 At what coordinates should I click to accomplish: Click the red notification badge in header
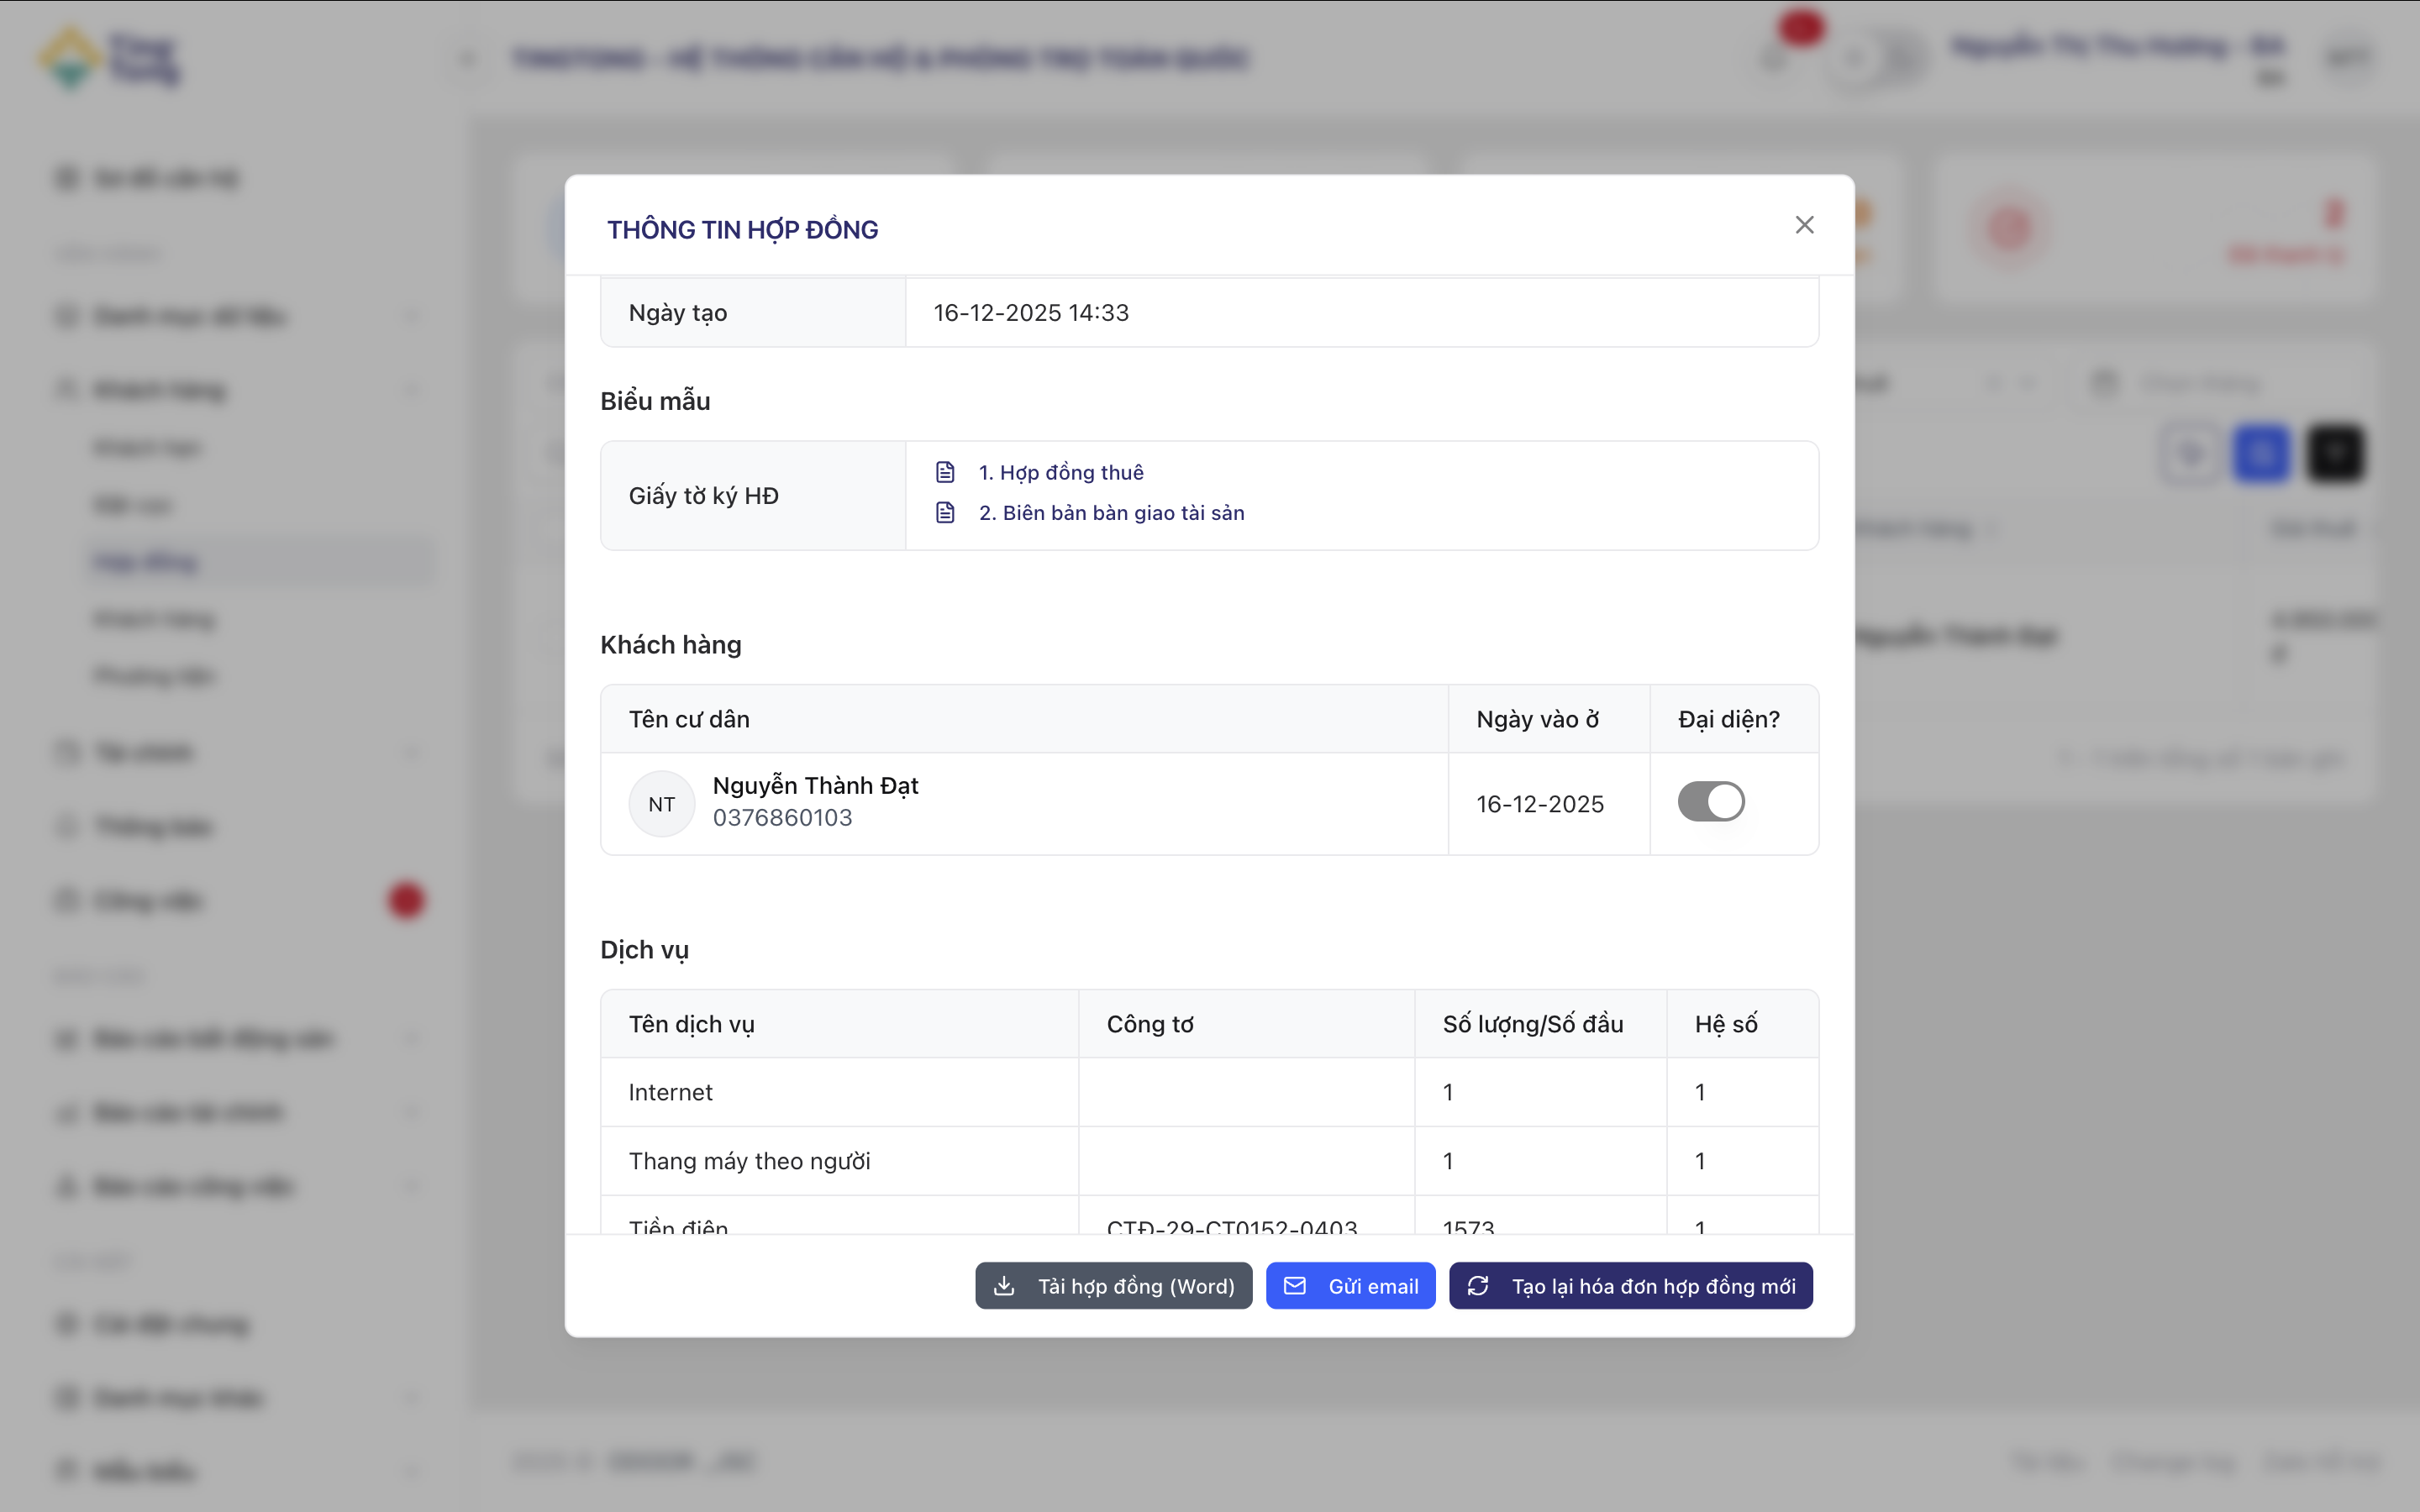[x=1801, y=27]
